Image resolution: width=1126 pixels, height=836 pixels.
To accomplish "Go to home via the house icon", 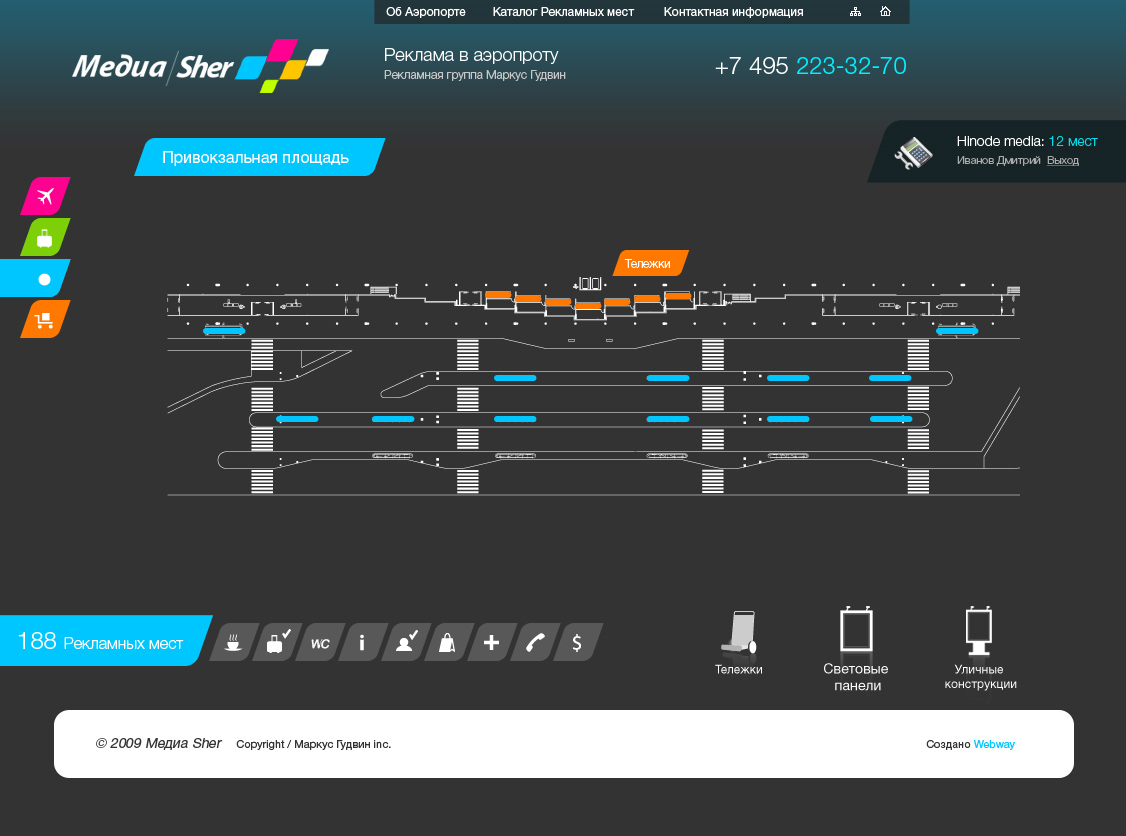I will [x=885, y=11].
